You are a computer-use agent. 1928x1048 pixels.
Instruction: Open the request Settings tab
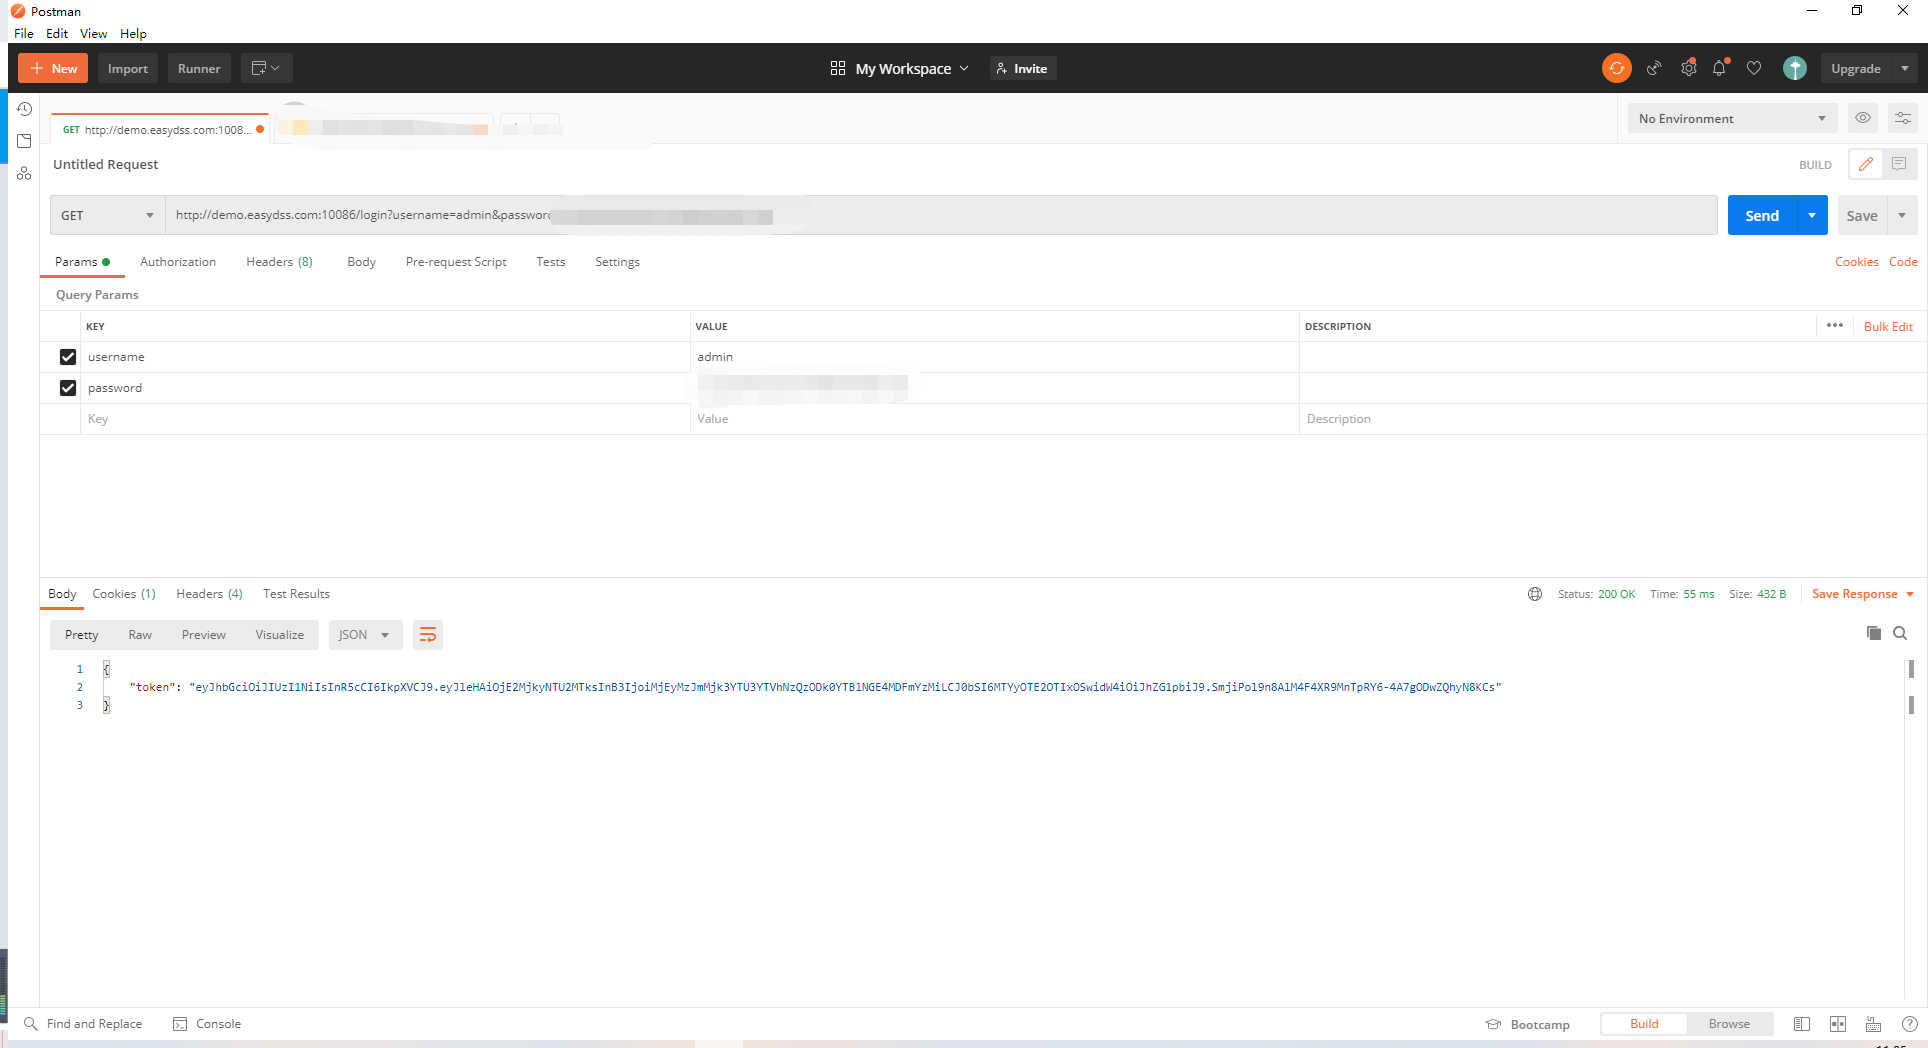617,262
